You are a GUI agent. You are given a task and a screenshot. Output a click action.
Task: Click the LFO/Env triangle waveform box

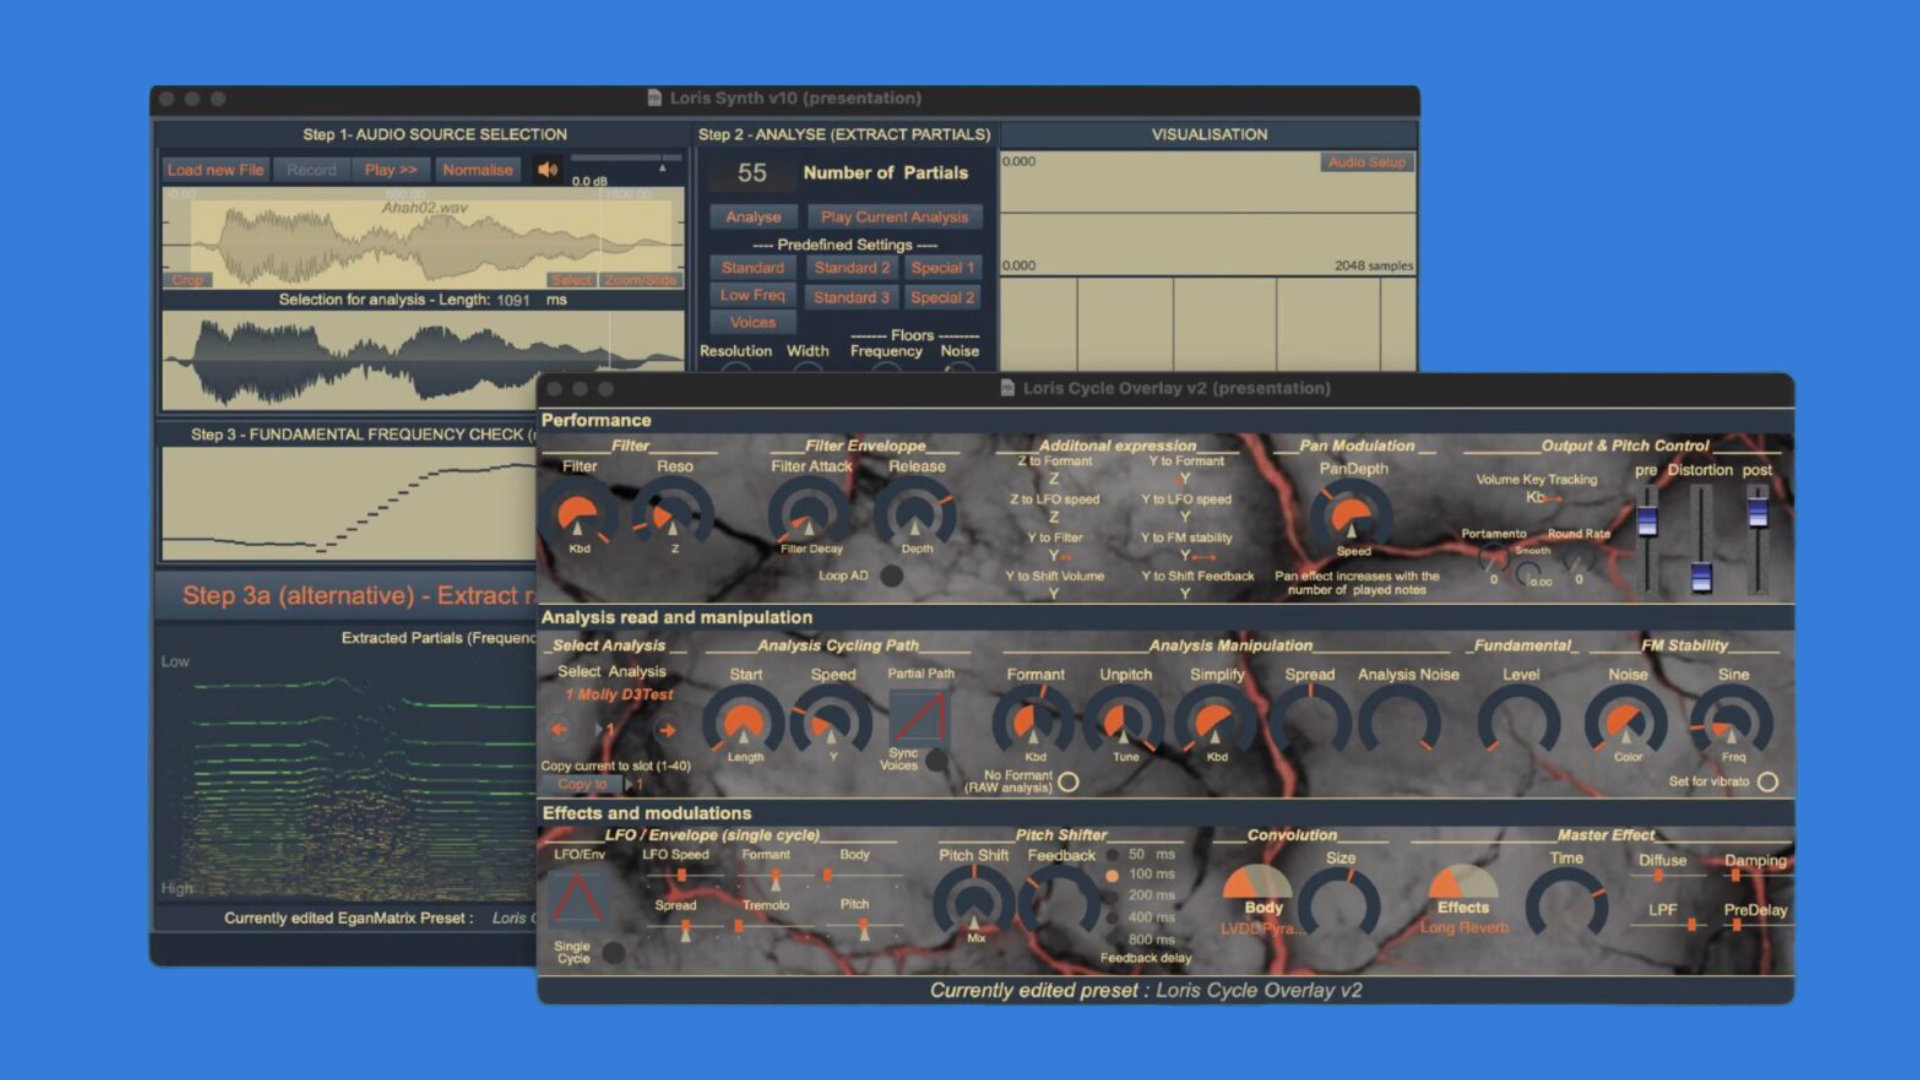(577, 897)
